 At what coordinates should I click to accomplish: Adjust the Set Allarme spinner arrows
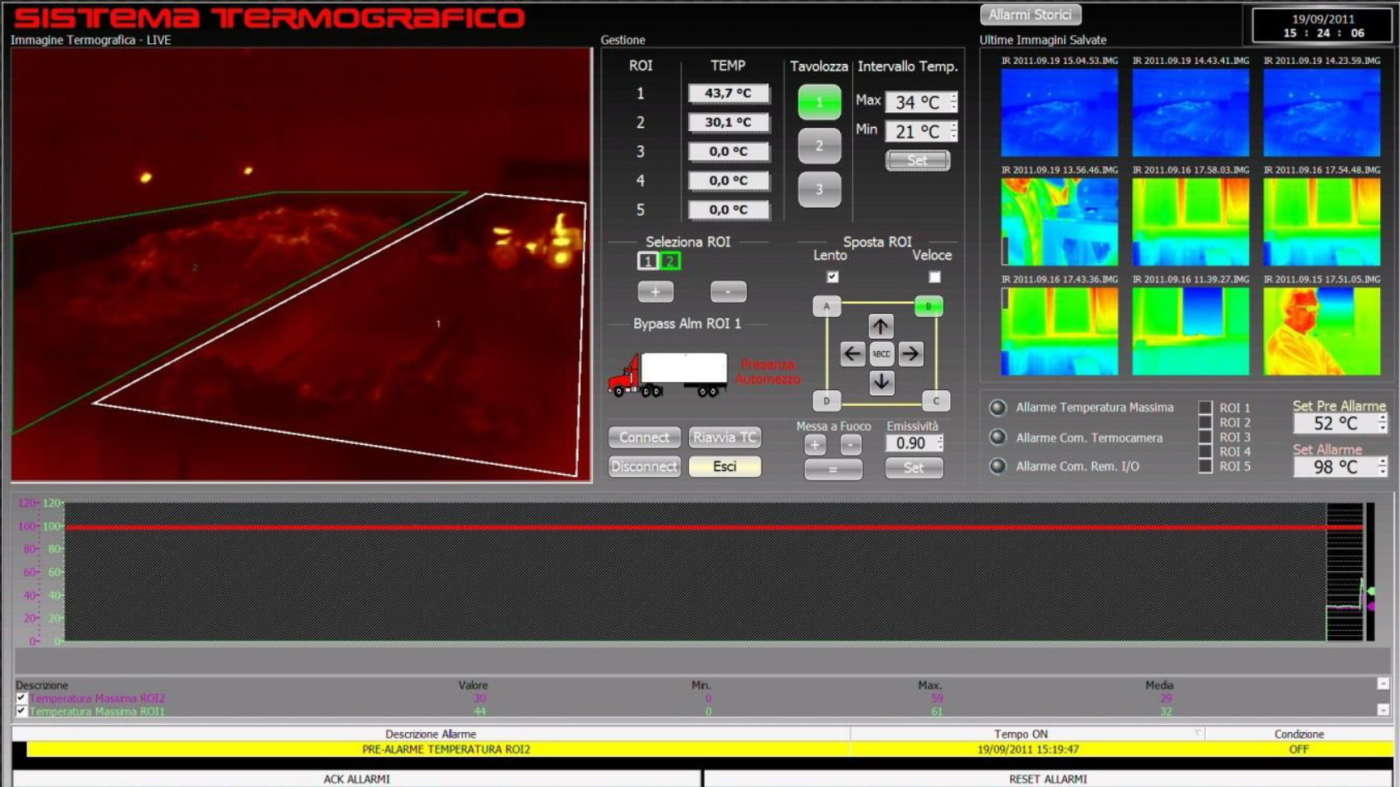click(x=1383, y=467)
